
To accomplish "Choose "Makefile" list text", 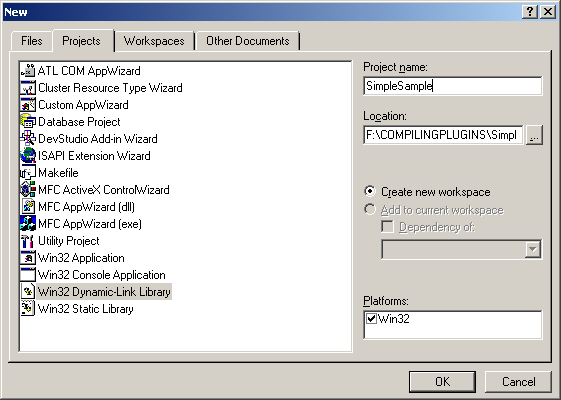I will tap(58, 173).
